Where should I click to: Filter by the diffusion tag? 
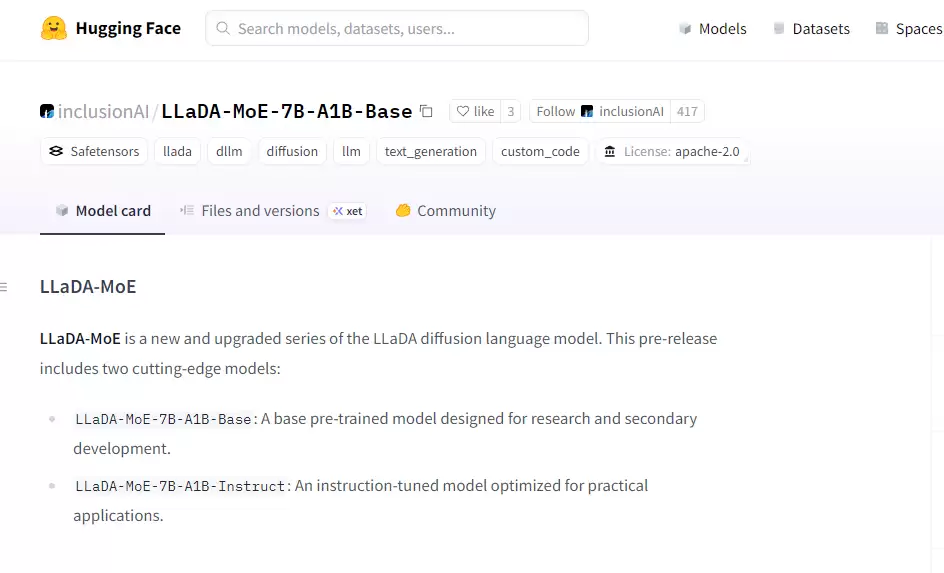[x=292, y=152]
